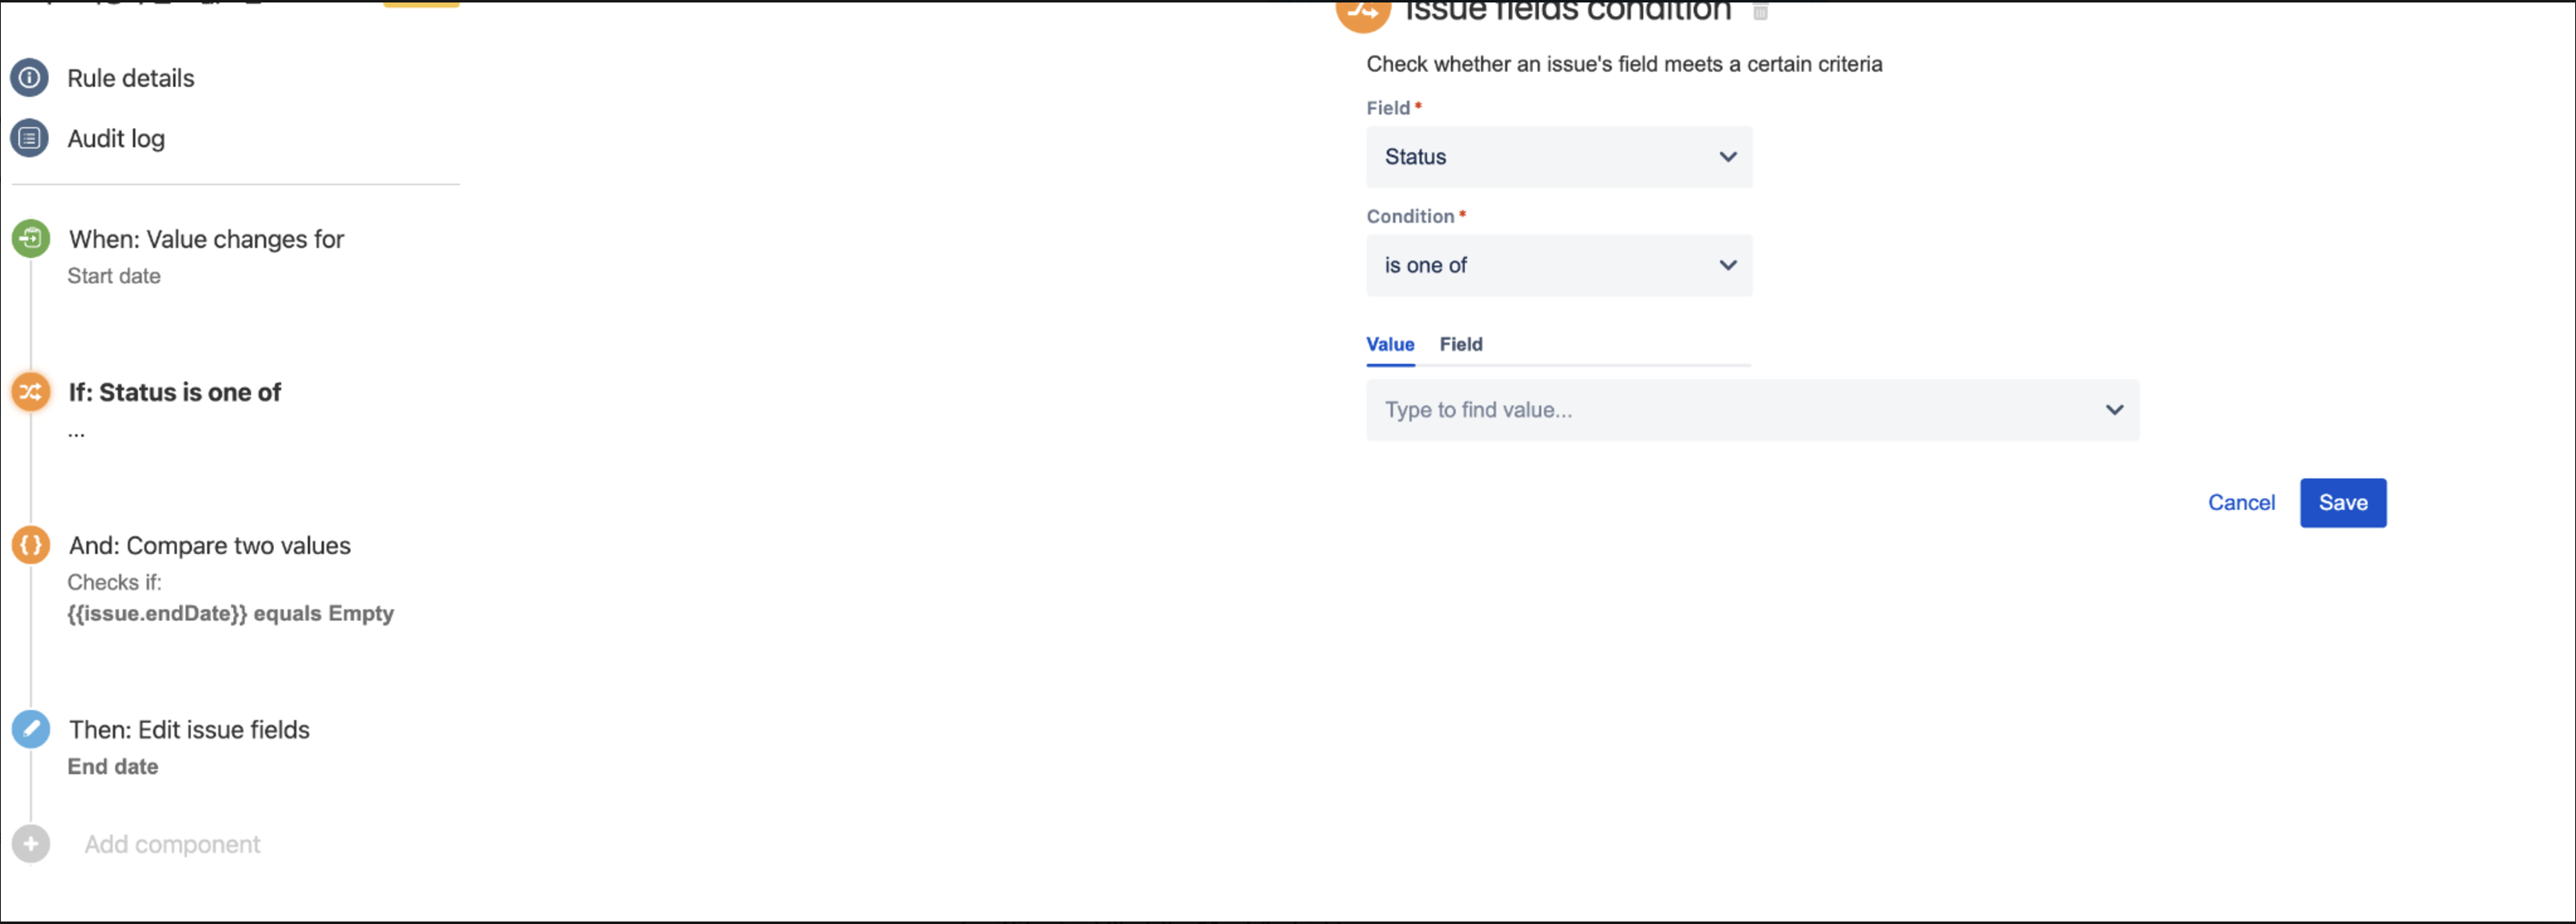The width and height of the screenshot is (2576, 924).
Task: Open Audit log section
Action: coord(116,138)
